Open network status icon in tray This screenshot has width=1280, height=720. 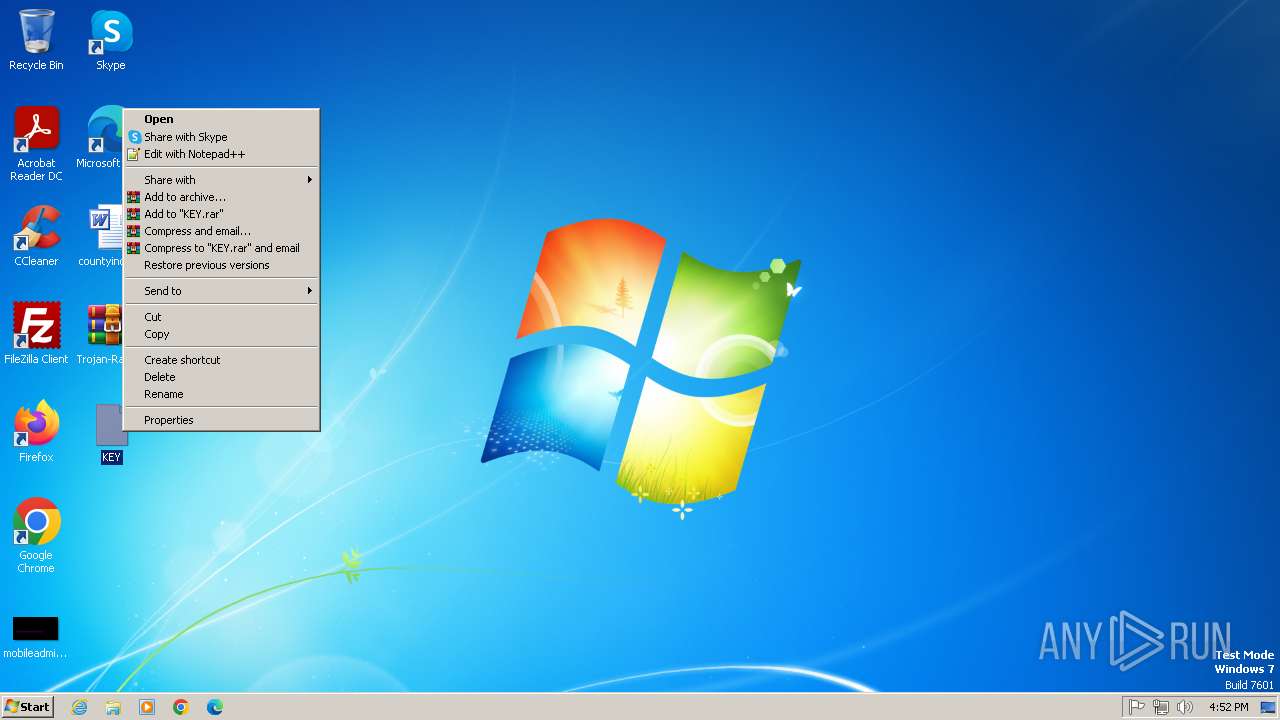1161,707
